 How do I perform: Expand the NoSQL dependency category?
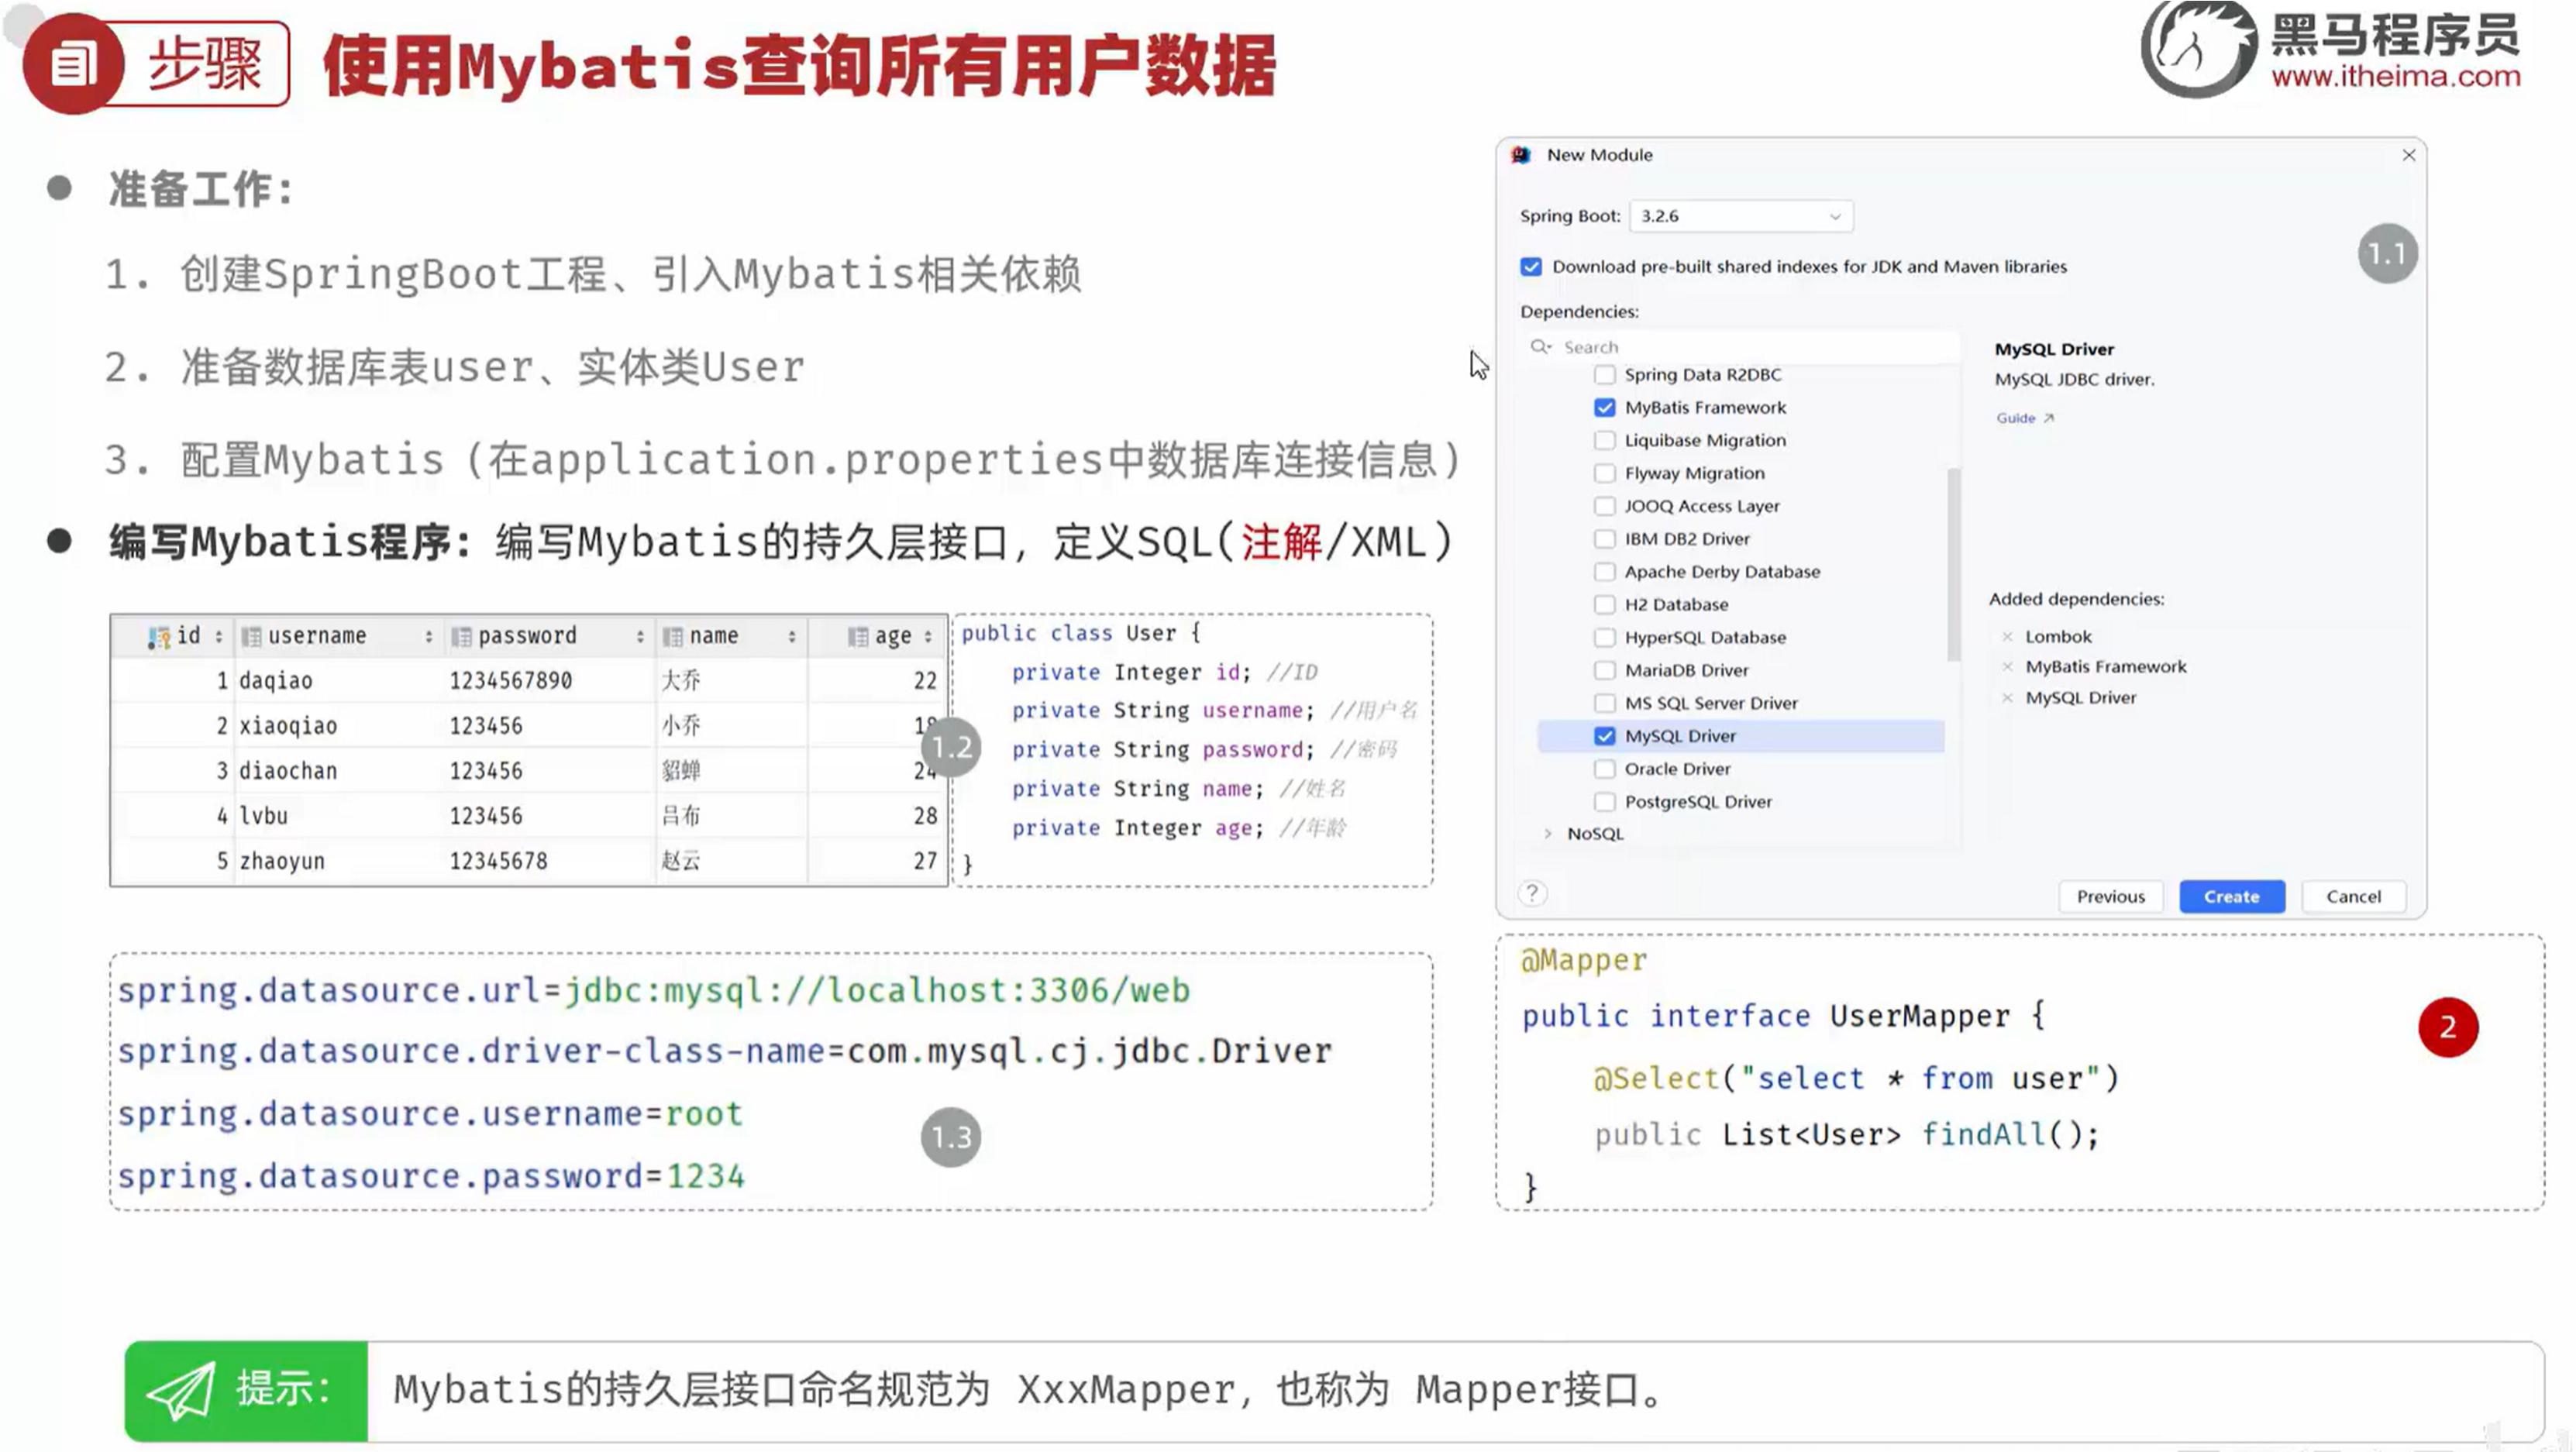point(1549,833)
